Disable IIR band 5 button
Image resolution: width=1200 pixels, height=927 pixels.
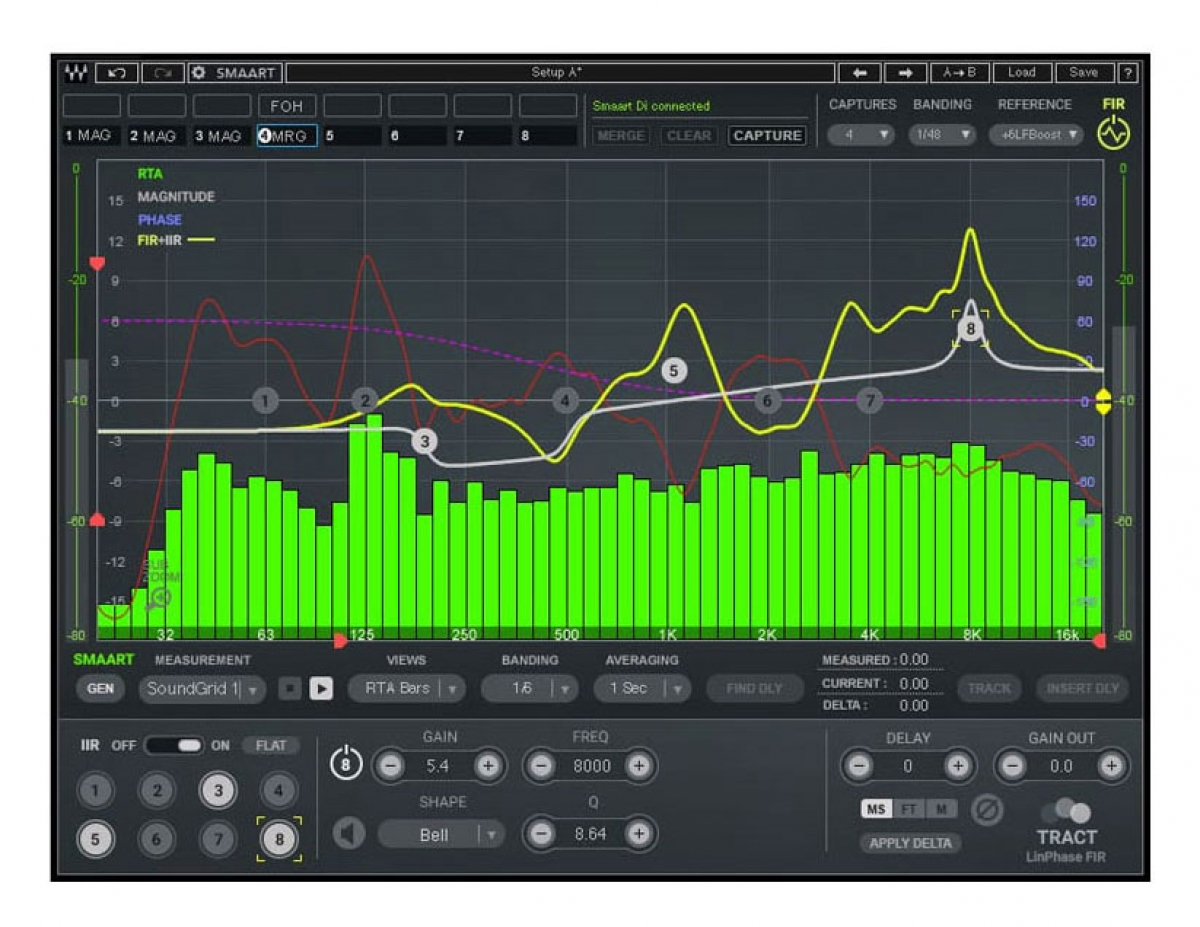[95, 840]
